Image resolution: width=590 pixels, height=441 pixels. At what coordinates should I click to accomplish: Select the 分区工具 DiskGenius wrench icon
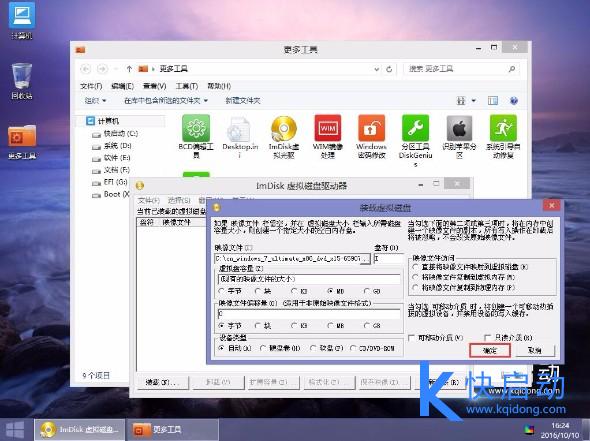coord(415,129)
